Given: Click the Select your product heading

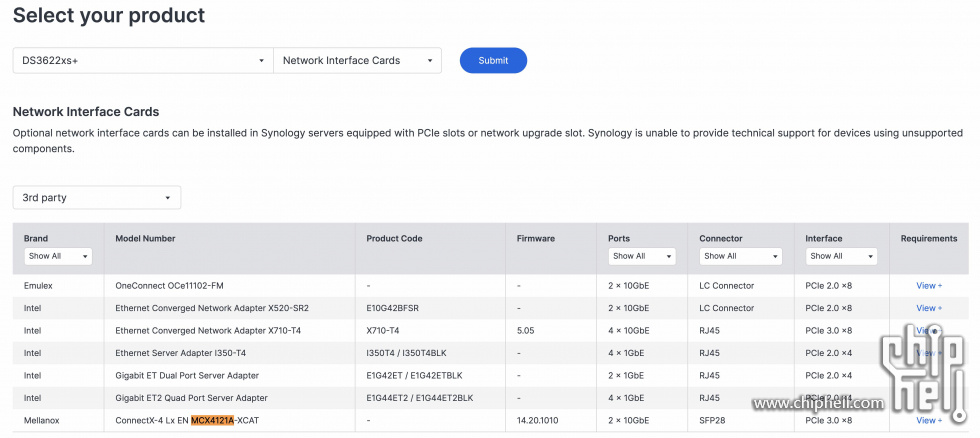Looking at the screenshot, I should pyautogui.click(x=109, y=15).
